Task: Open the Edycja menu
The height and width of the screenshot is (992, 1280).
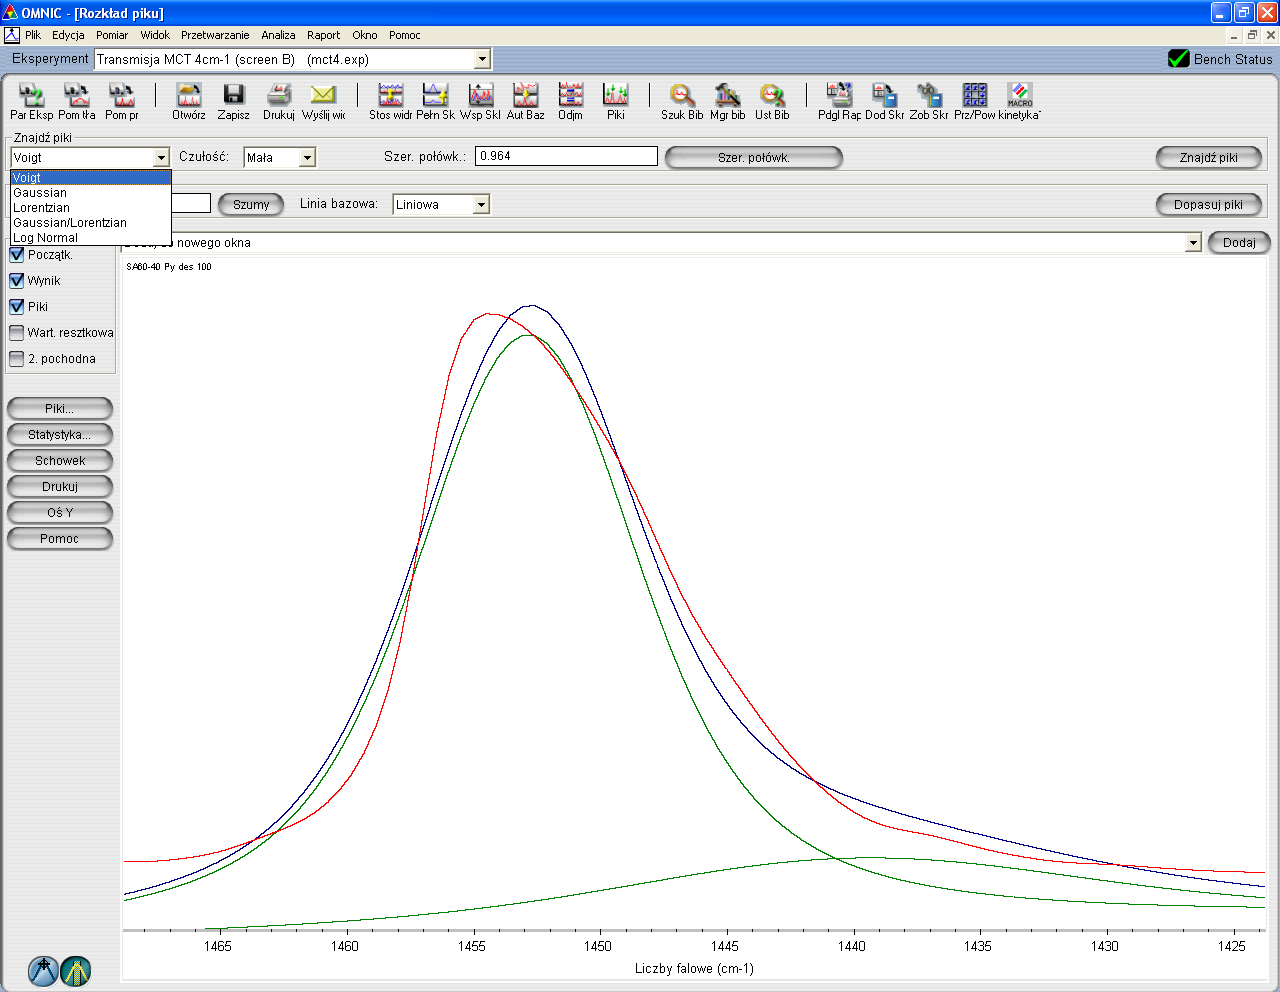Action: coord(68,35)
